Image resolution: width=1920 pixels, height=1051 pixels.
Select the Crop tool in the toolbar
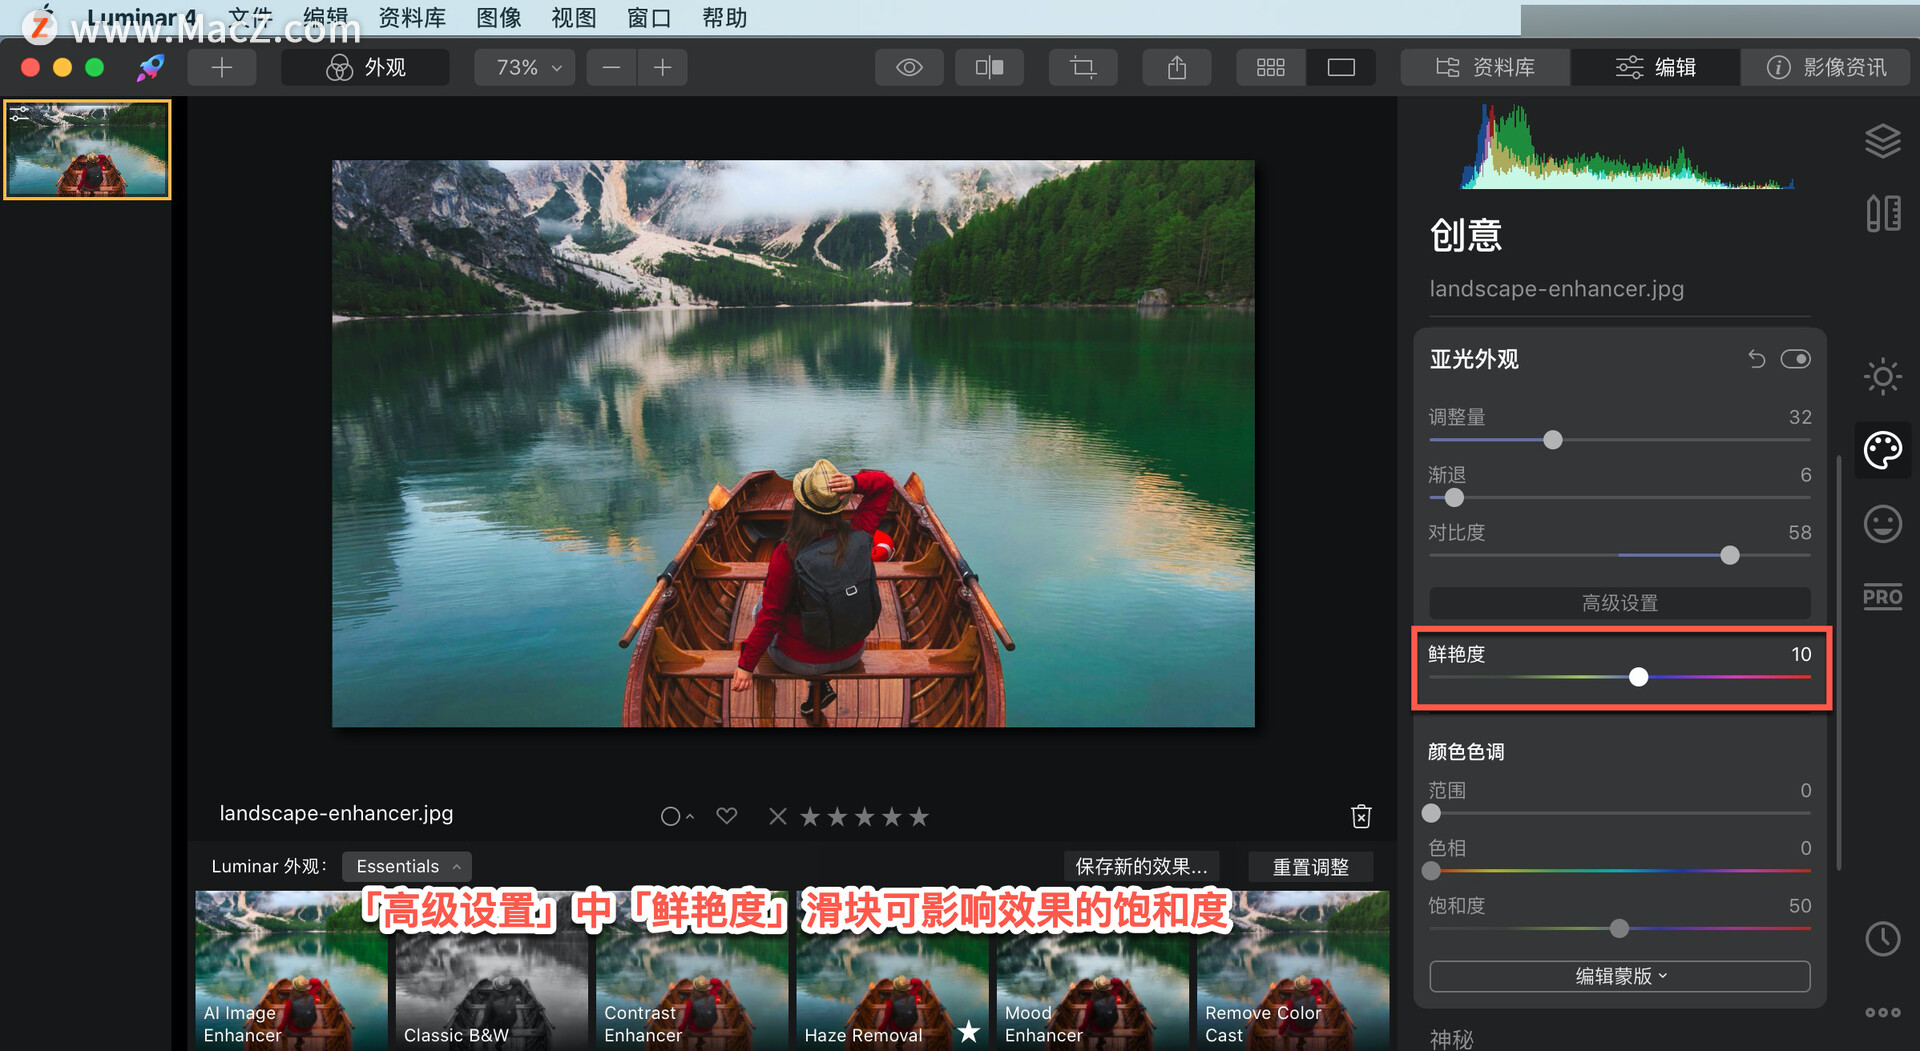(x=1082, y=67)
